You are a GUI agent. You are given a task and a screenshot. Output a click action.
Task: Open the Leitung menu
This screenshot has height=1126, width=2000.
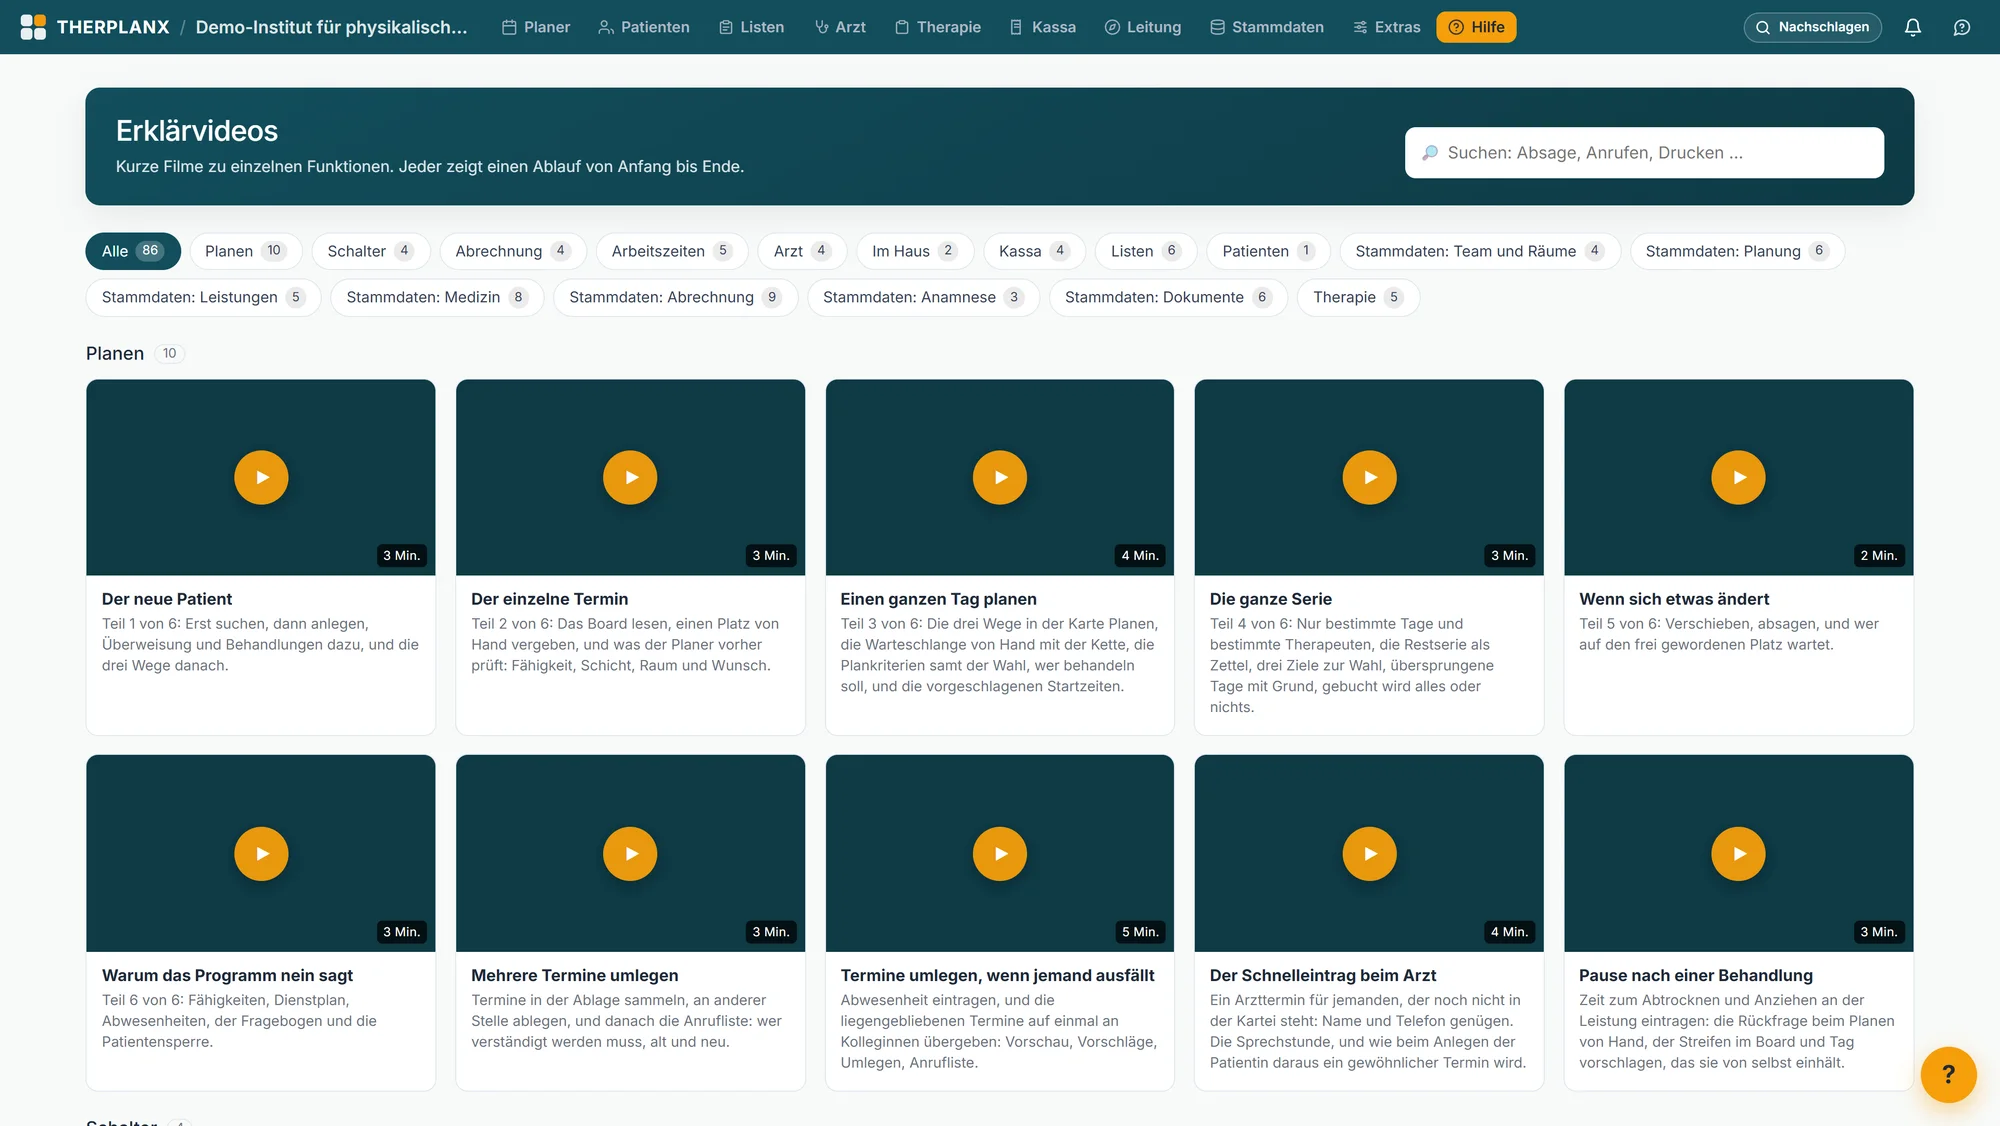[x=1143, y=27]
